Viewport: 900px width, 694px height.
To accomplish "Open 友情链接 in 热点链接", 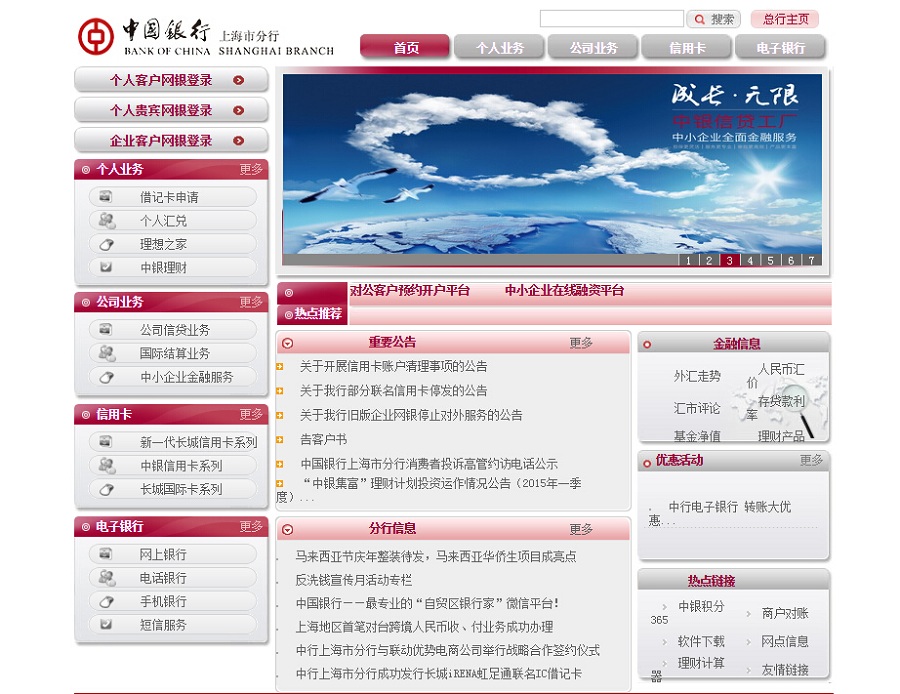I will 785,669.
